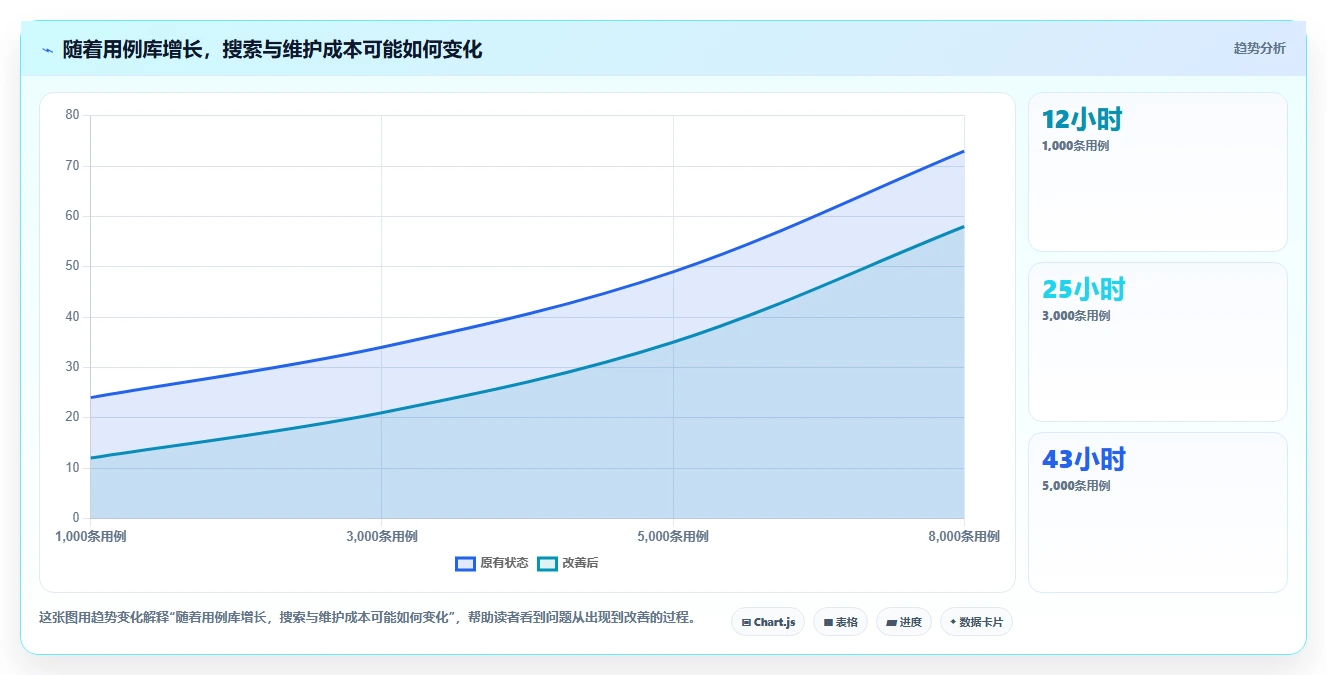Click the 1,000条用例 caption under 12小时
Image resolution: width=1327 pixels, height=675 pixels.
1075,146
